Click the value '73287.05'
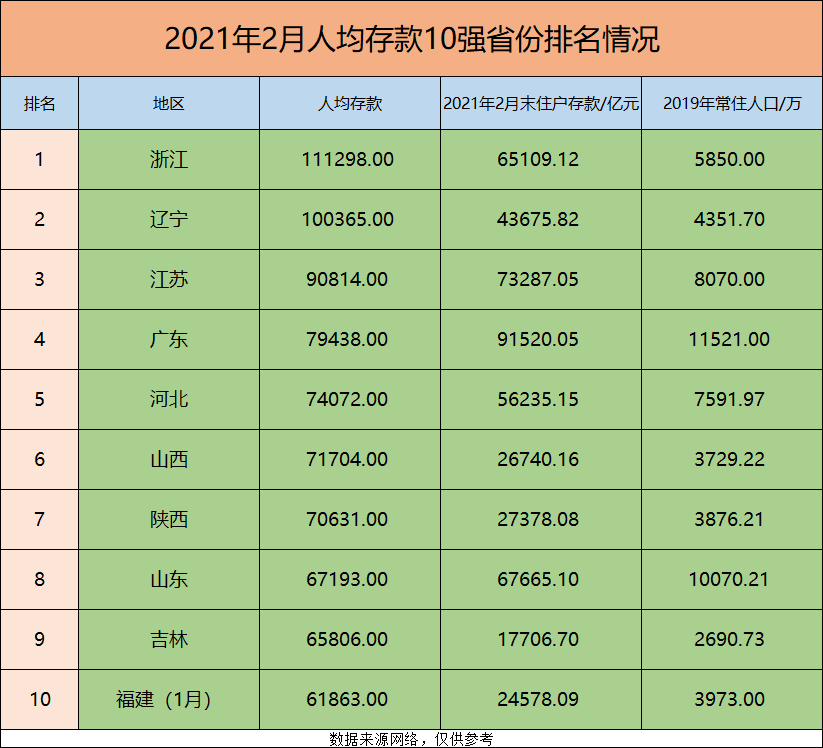This screenshot has width=823, height=748. [x=538, y=279]
